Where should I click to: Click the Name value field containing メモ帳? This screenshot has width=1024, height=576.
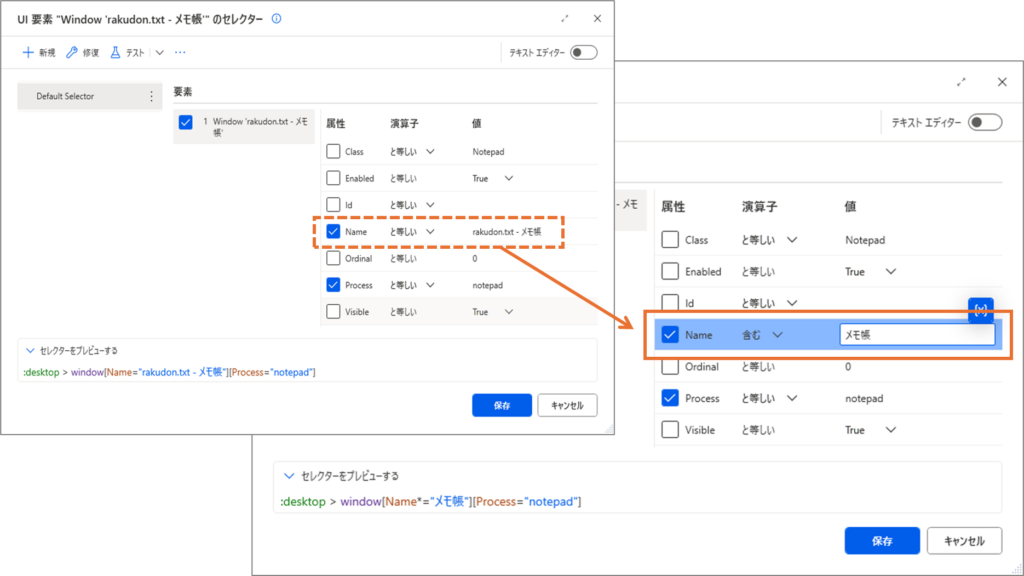click(917, 335)
